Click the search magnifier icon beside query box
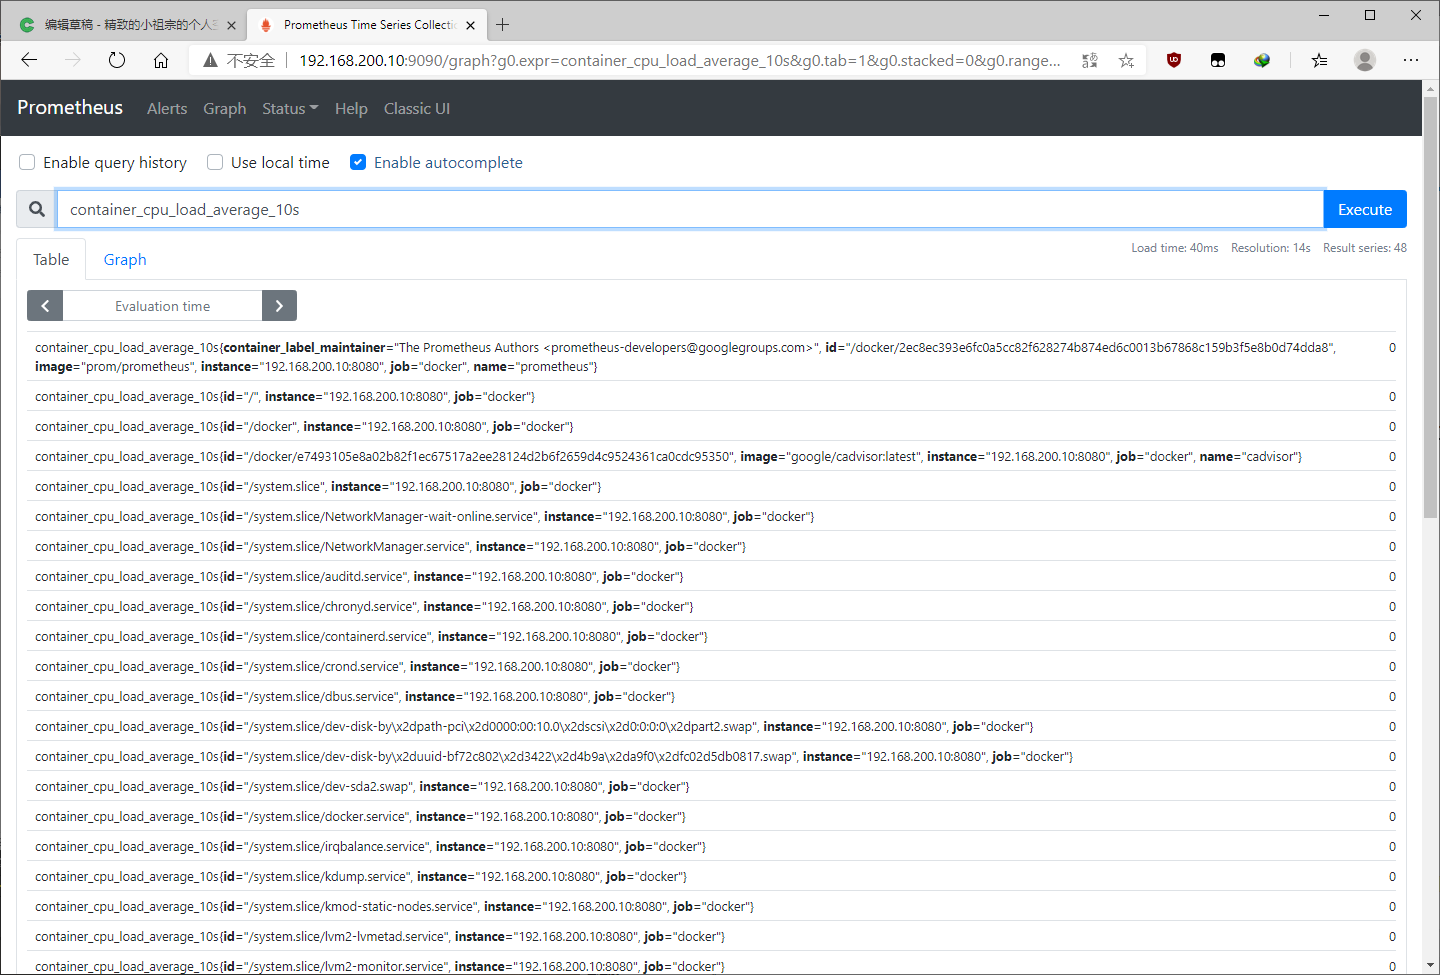 [37, 209]
